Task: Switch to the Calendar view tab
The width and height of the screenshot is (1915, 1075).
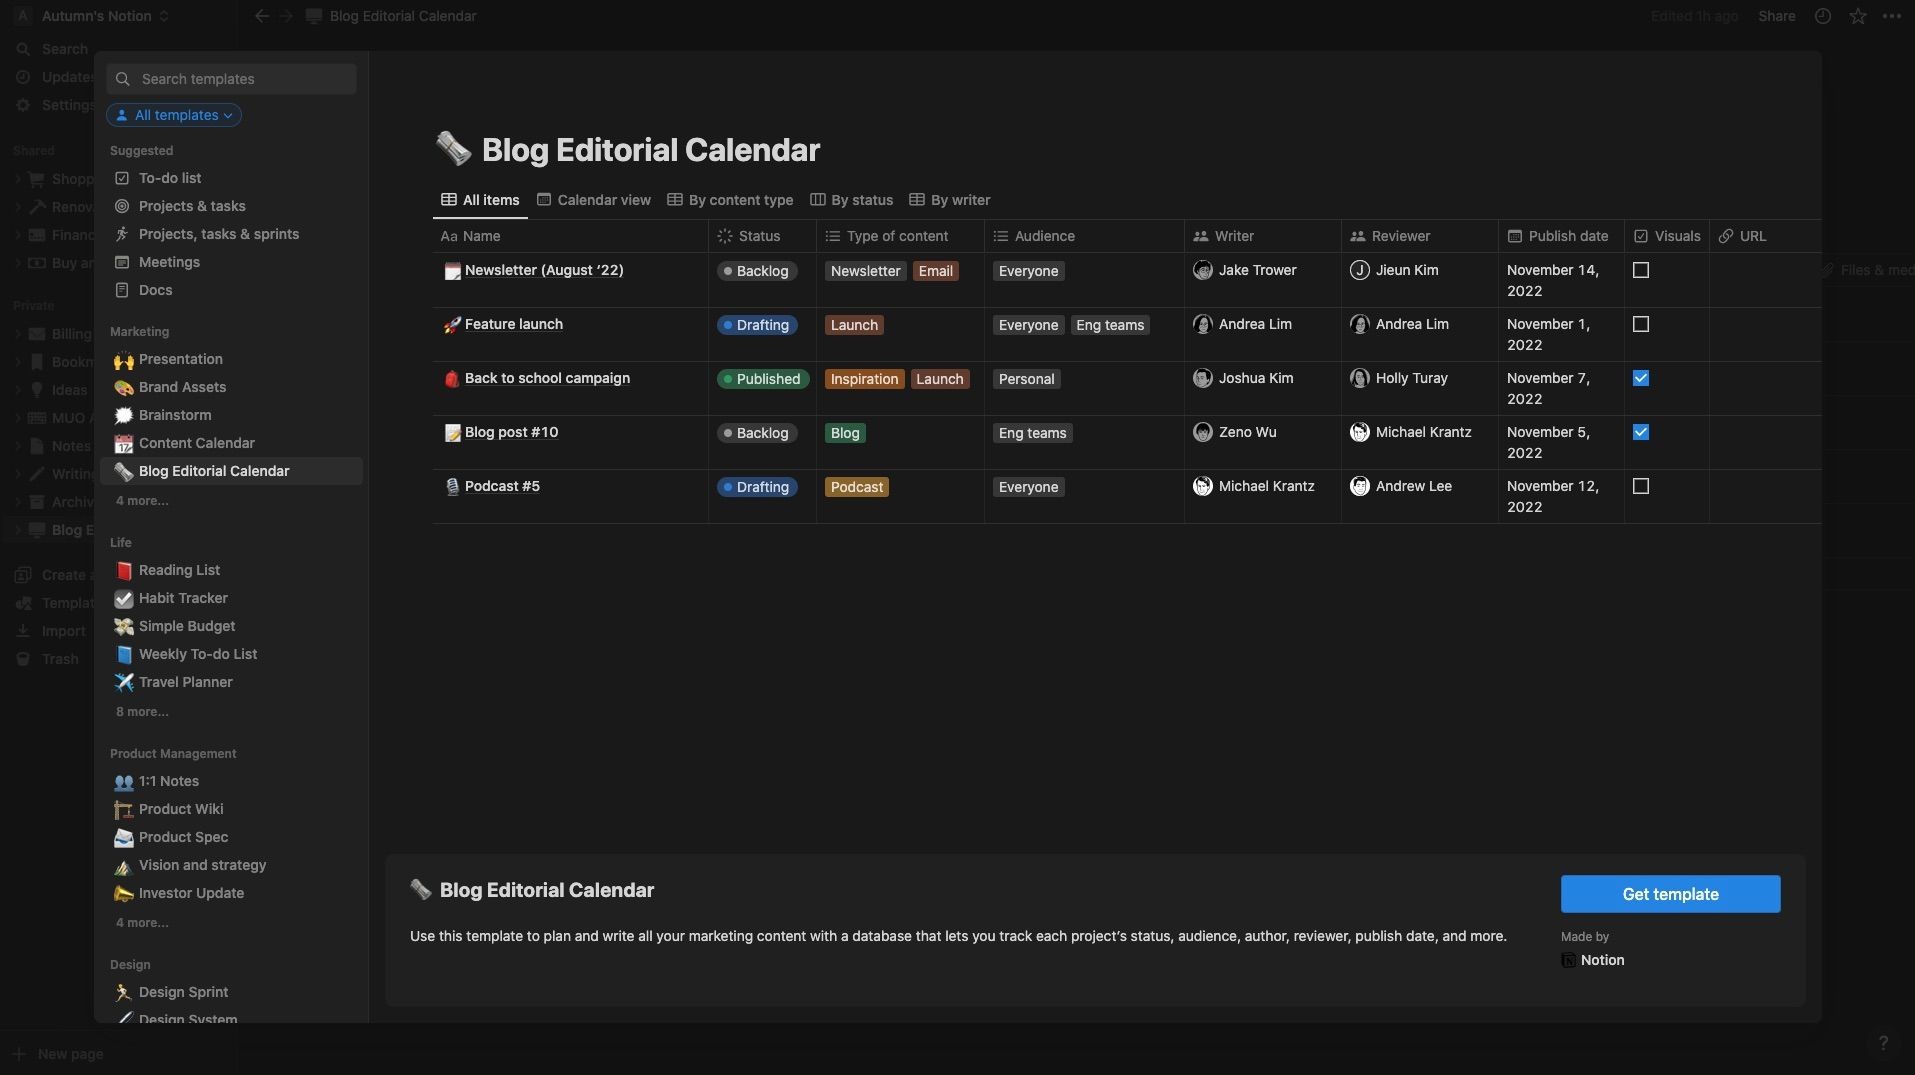Action: pos(594,200)
